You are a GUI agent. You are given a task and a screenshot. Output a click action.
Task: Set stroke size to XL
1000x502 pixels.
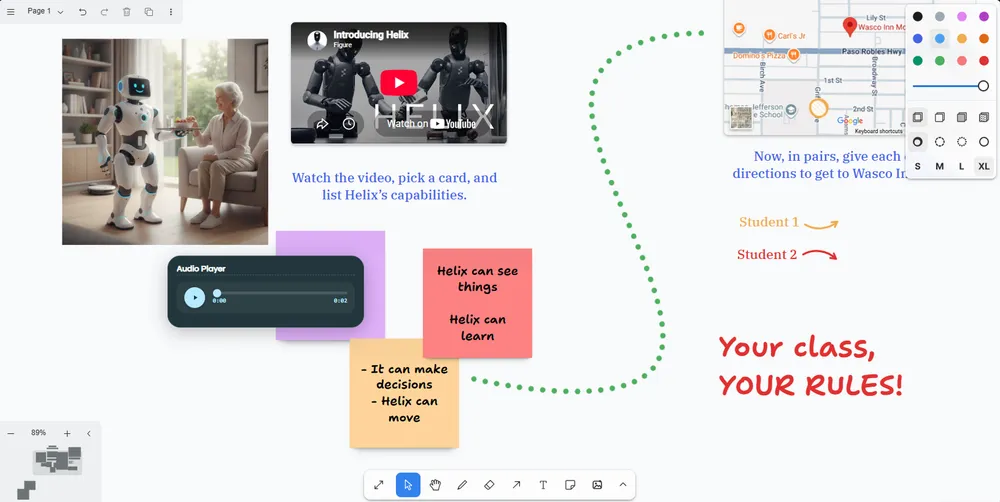pos(984,166)
